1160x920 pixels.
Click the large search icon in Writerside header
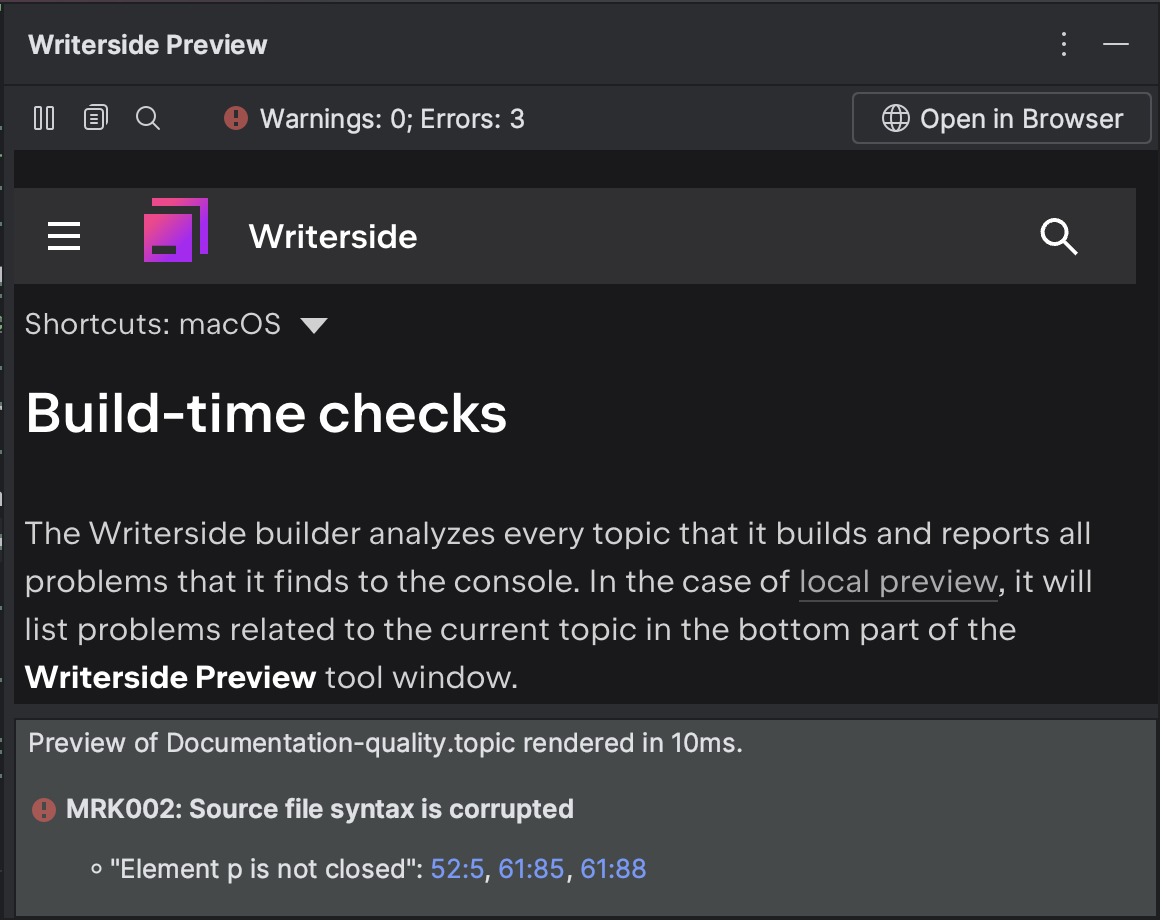(1059, 237)
